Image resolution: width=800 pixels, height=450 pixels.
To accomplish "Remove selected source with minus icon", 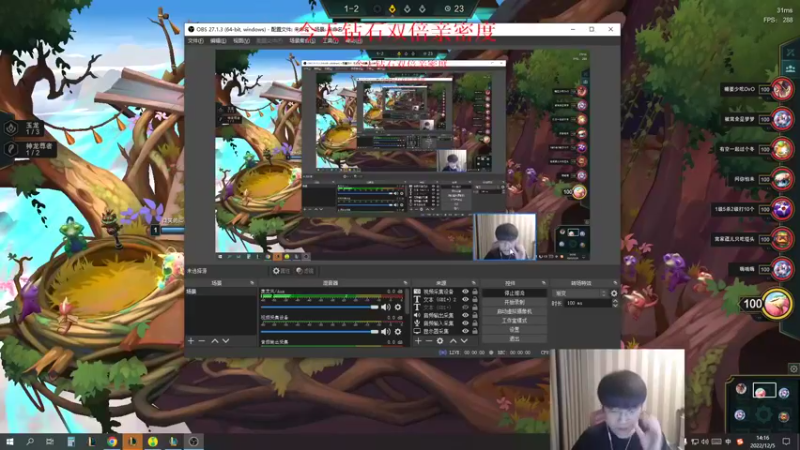I will (x=429, y=341).
